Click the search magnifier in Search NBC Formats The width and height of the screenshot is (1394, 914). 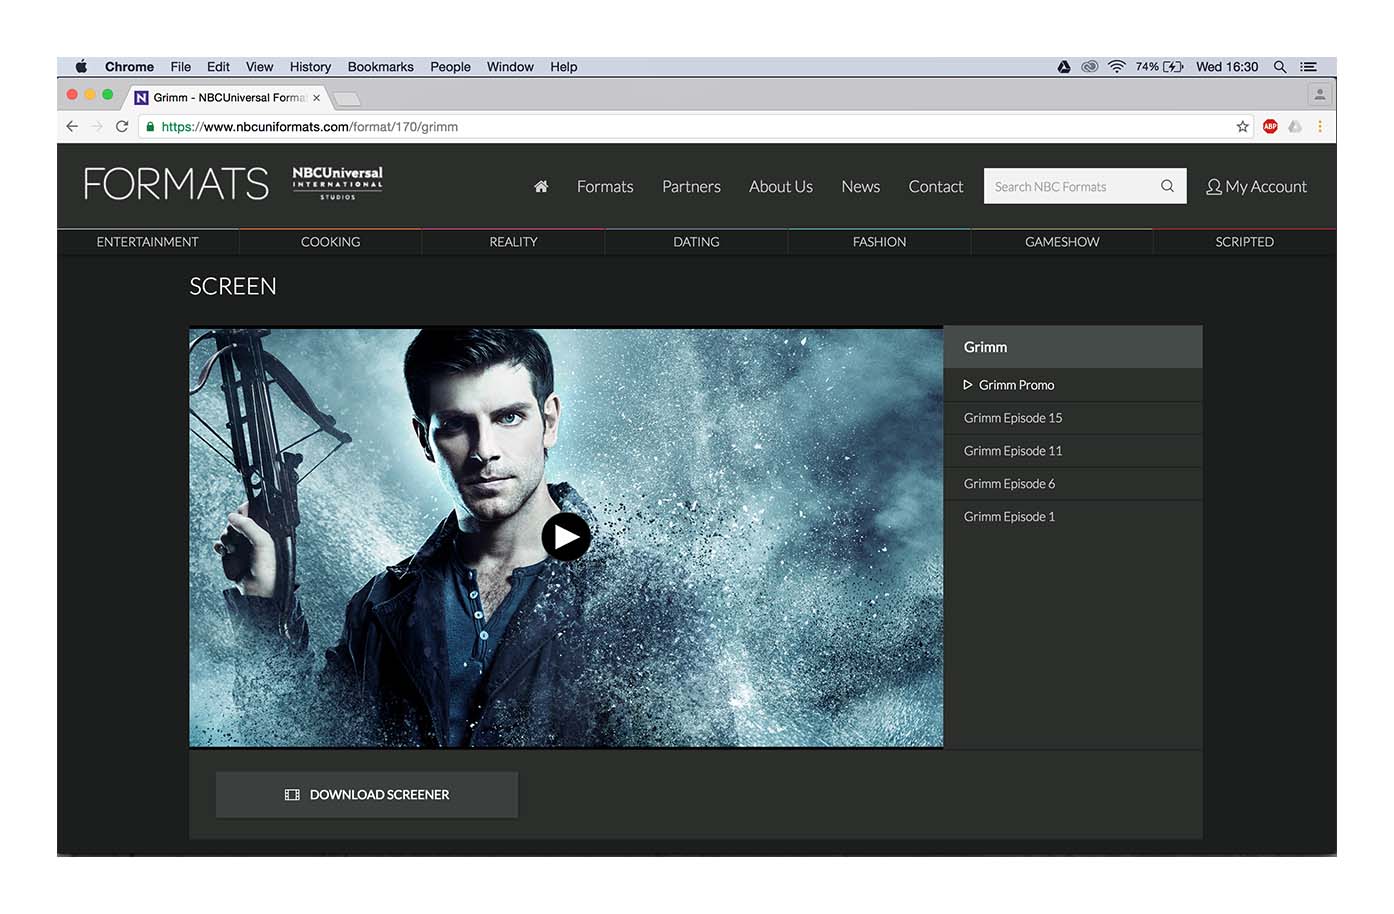pos(1167,186)
